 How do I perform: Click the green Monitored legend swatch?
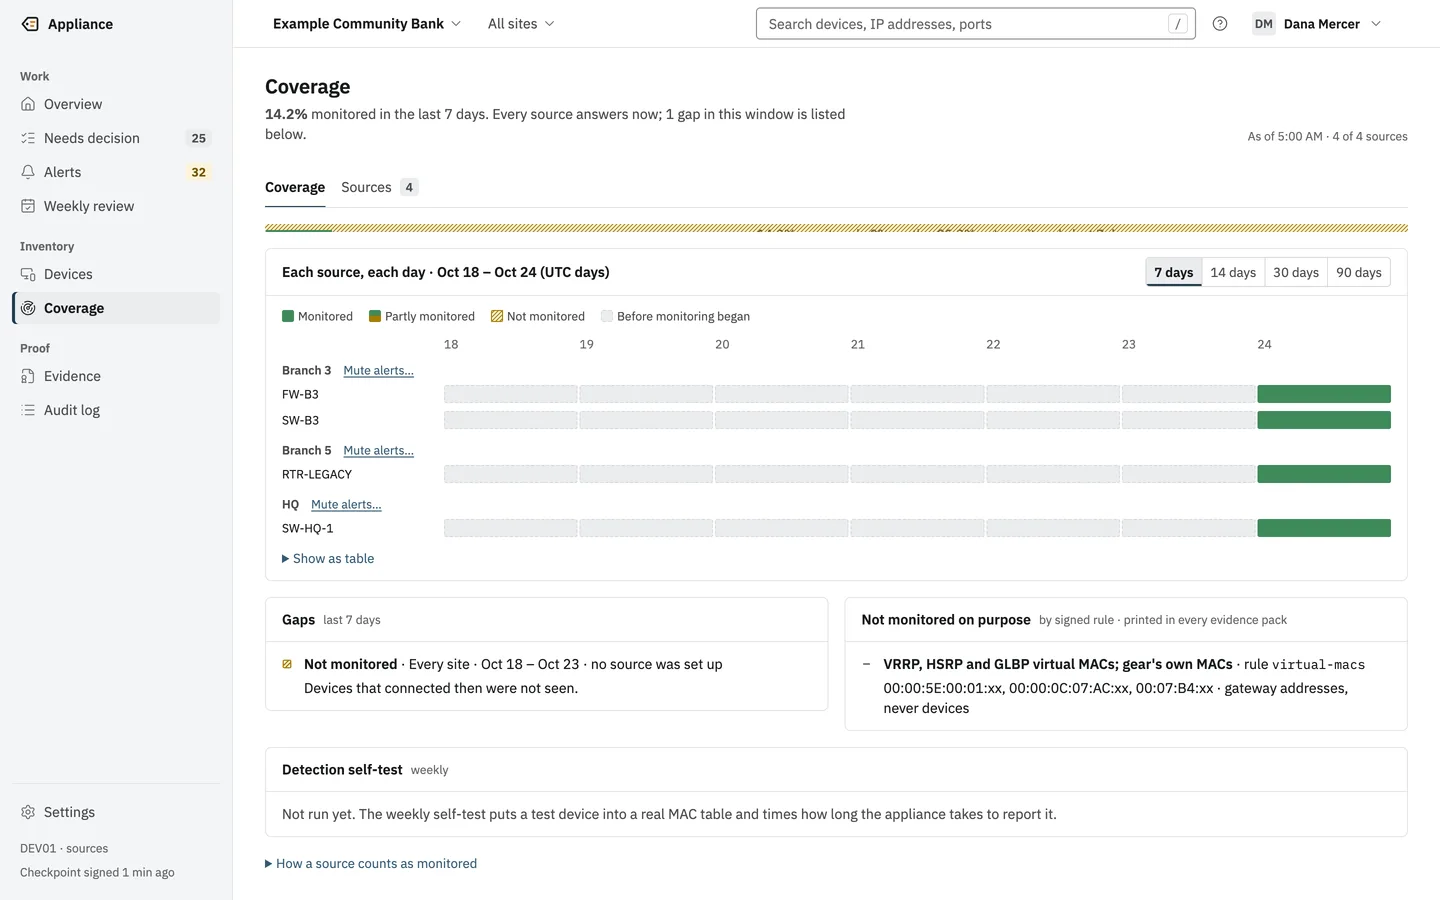pos(288,316)
